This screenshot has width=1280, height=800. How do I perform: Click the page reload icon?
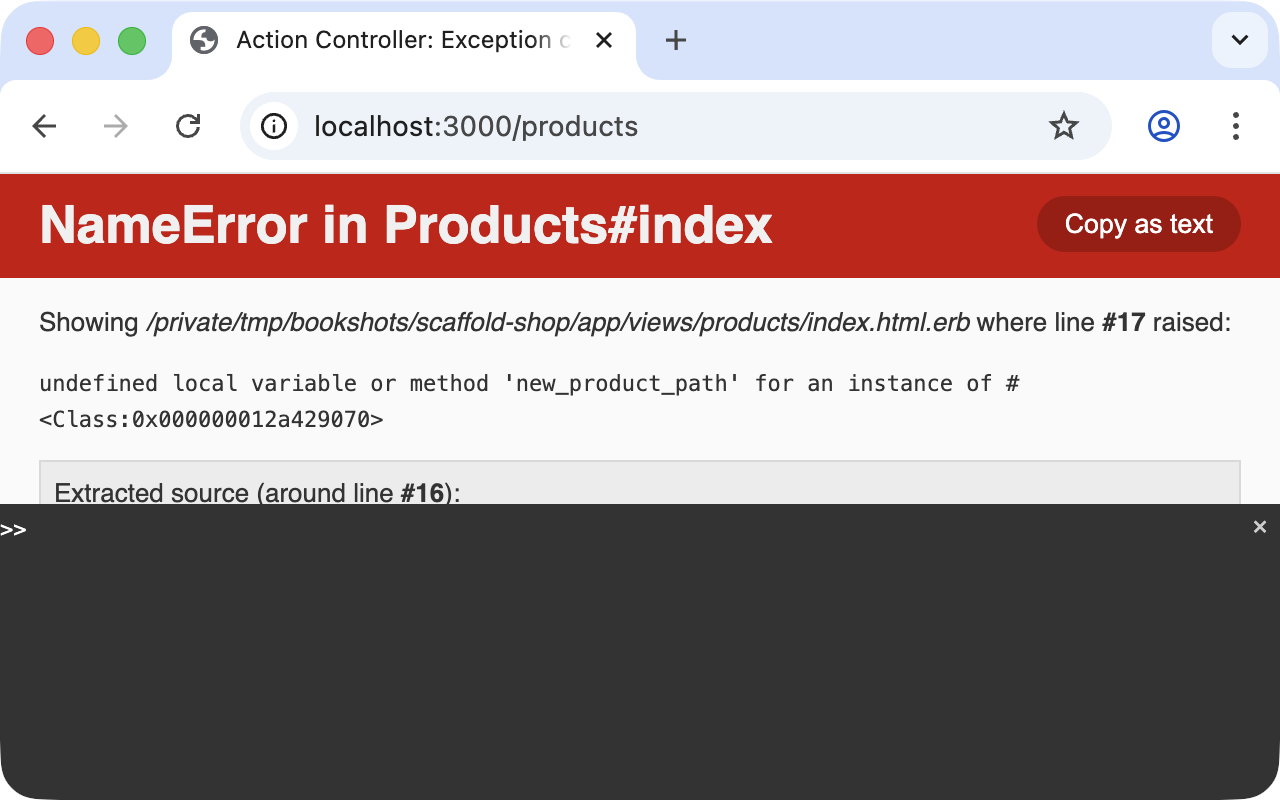[x=188, y=126]
